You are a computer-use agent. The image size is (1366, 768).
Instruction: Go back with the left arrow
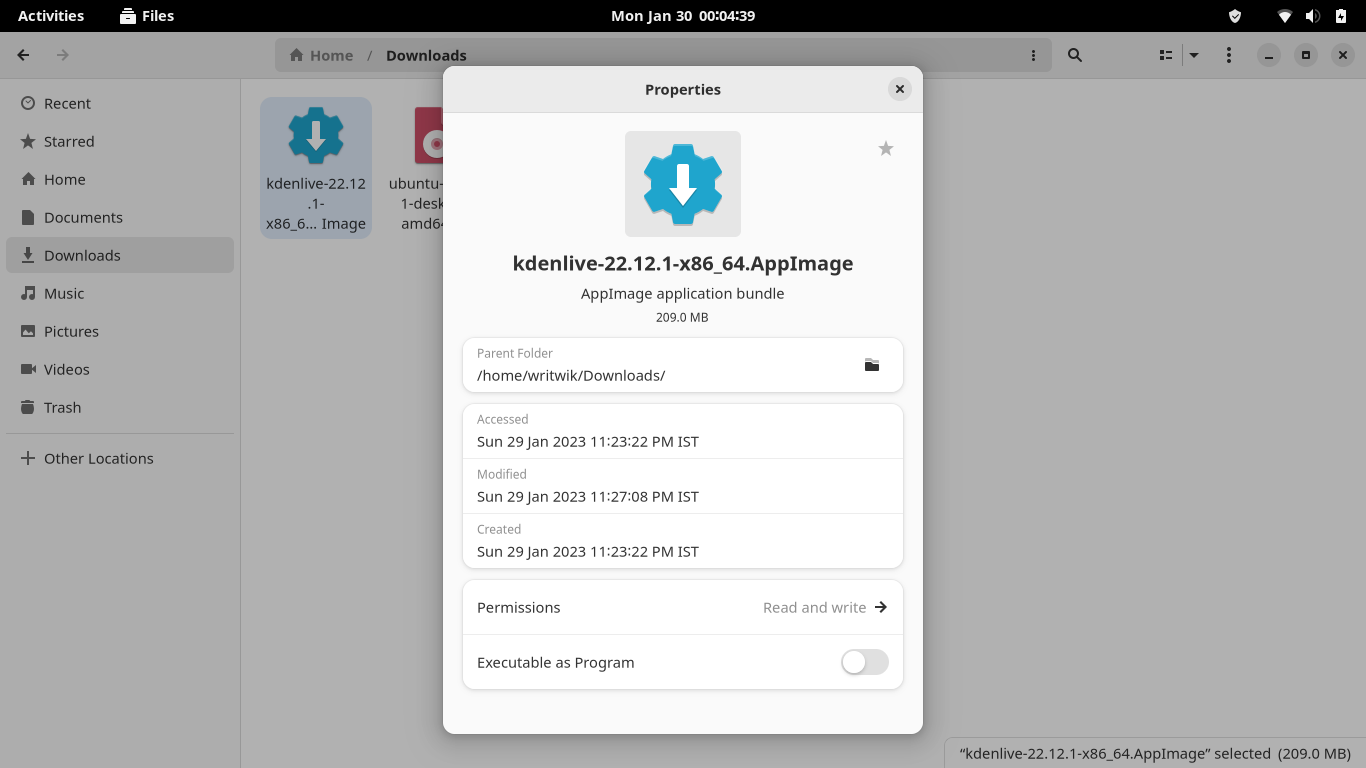click(23, 55)
